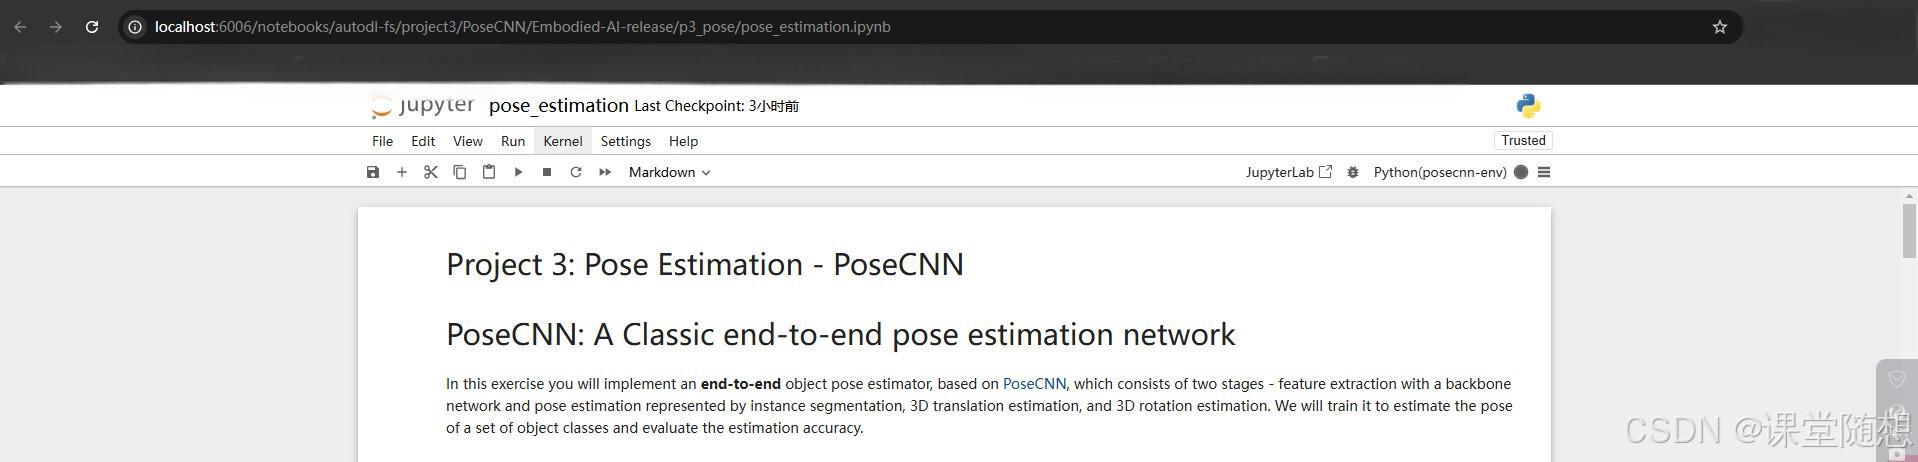Open the Settings menu

(x=626, y=141)
